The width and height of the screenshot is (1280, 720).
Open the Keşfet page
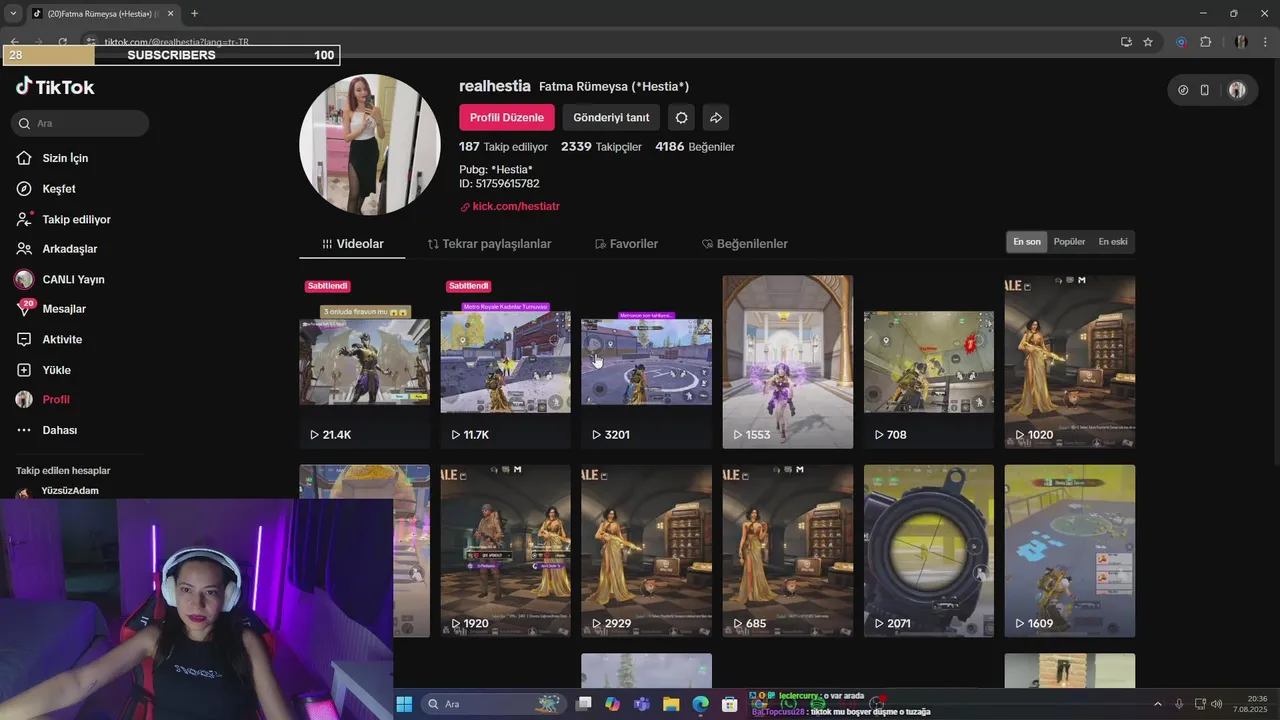click(x=58, y=189)
